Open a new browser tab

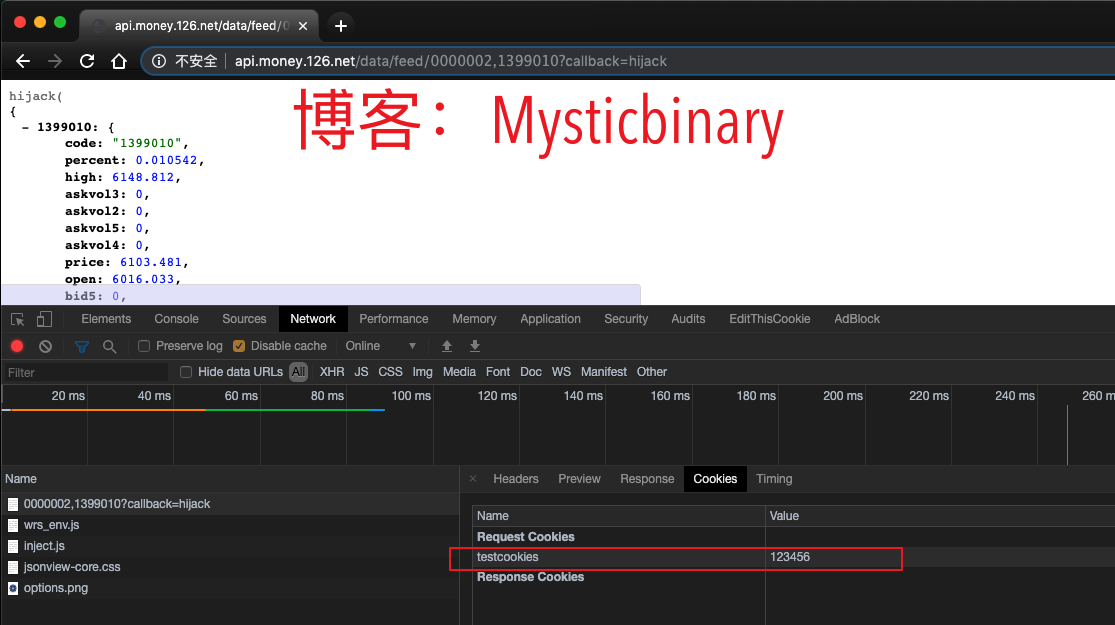pyautogui.click(x=341, y=25)
